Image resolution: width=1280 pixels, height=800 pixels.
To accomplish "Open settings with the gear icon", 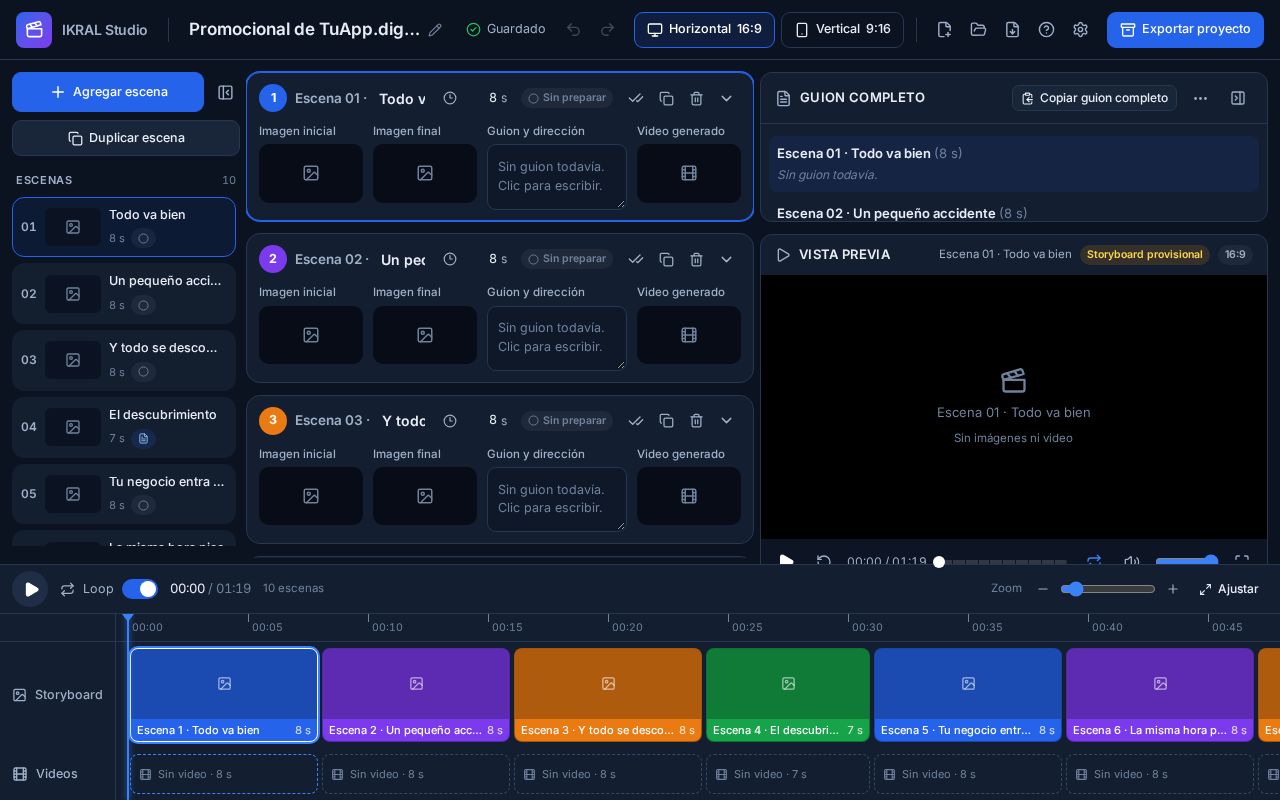I will (1080, 30).
